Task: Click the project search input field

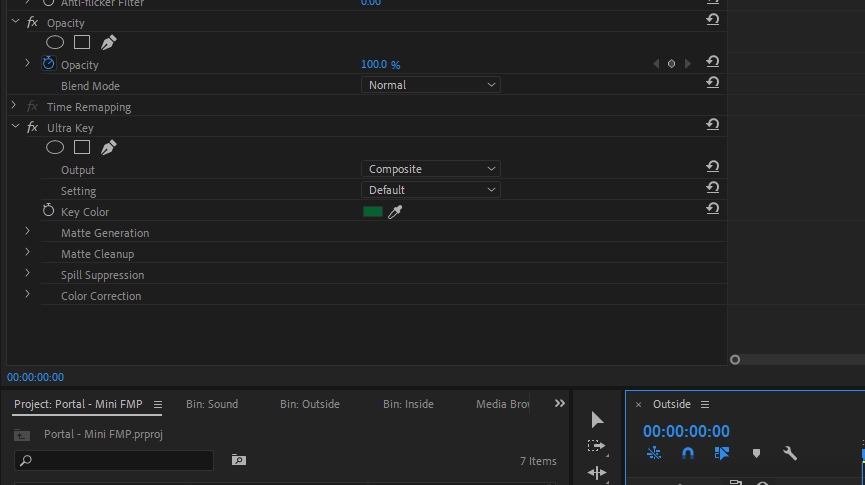Action: tap(114, 460)
